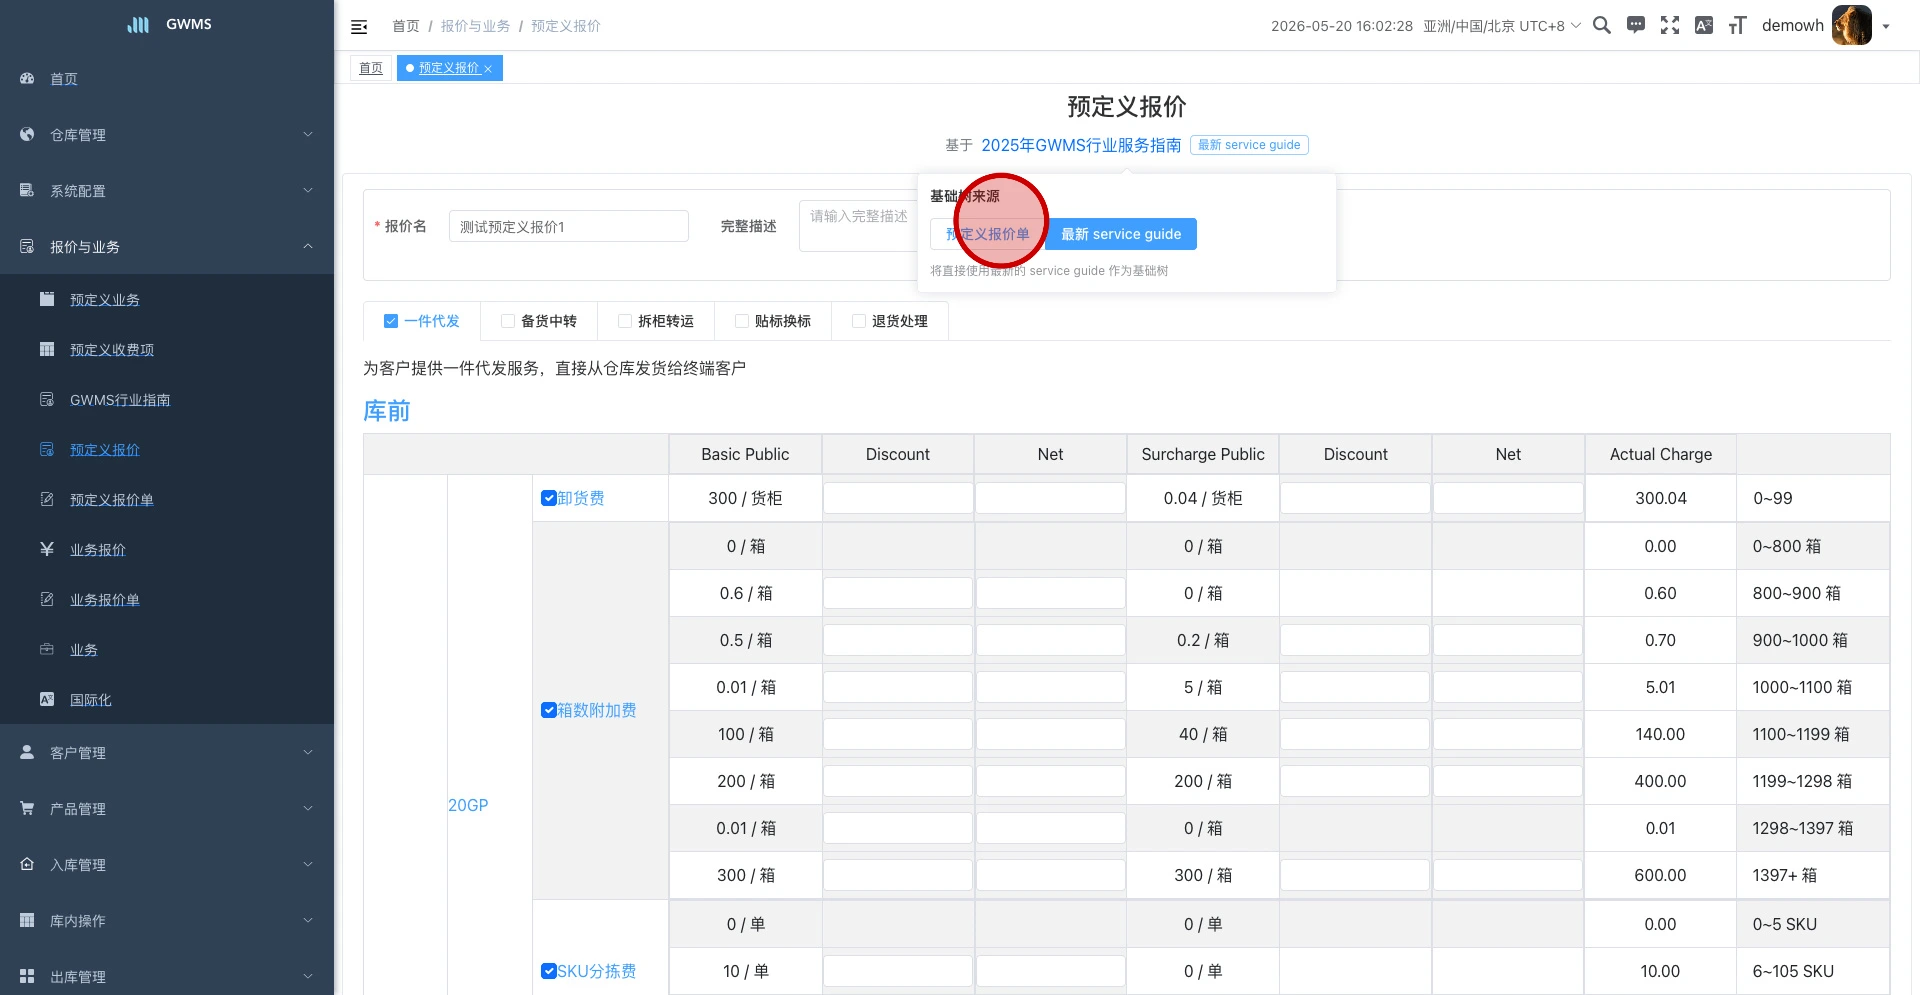
Task: Expand the 库内操作 menu chevron
Action: [308, 920]
